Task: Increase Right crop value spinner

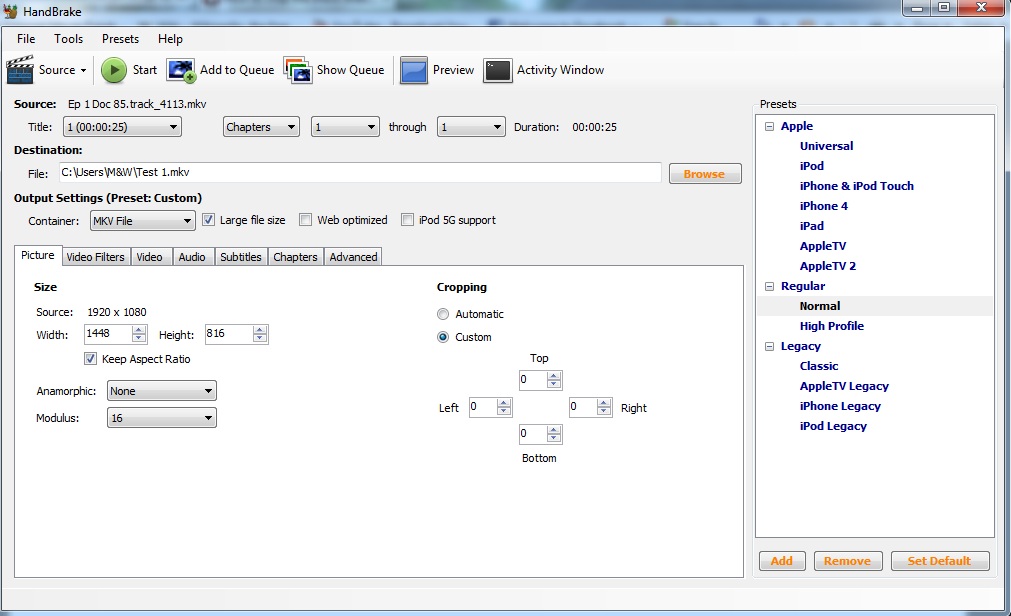Action: (x=604, y=403)
